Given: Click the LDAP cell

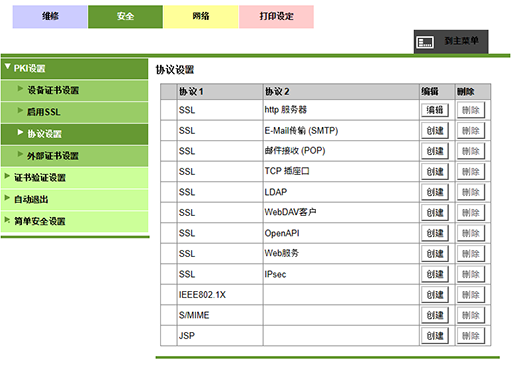Looking at the screenshot, I should [x=341, y=192].
